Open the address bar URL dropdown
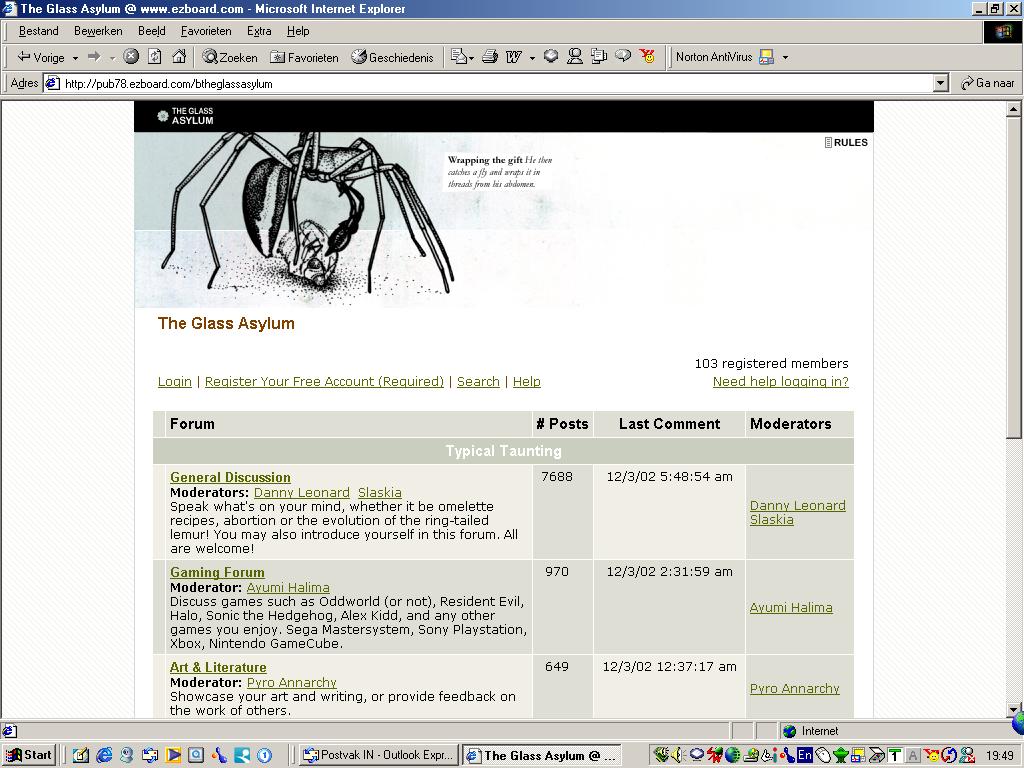The image size is (1024, 768). (x=940, y=84)
